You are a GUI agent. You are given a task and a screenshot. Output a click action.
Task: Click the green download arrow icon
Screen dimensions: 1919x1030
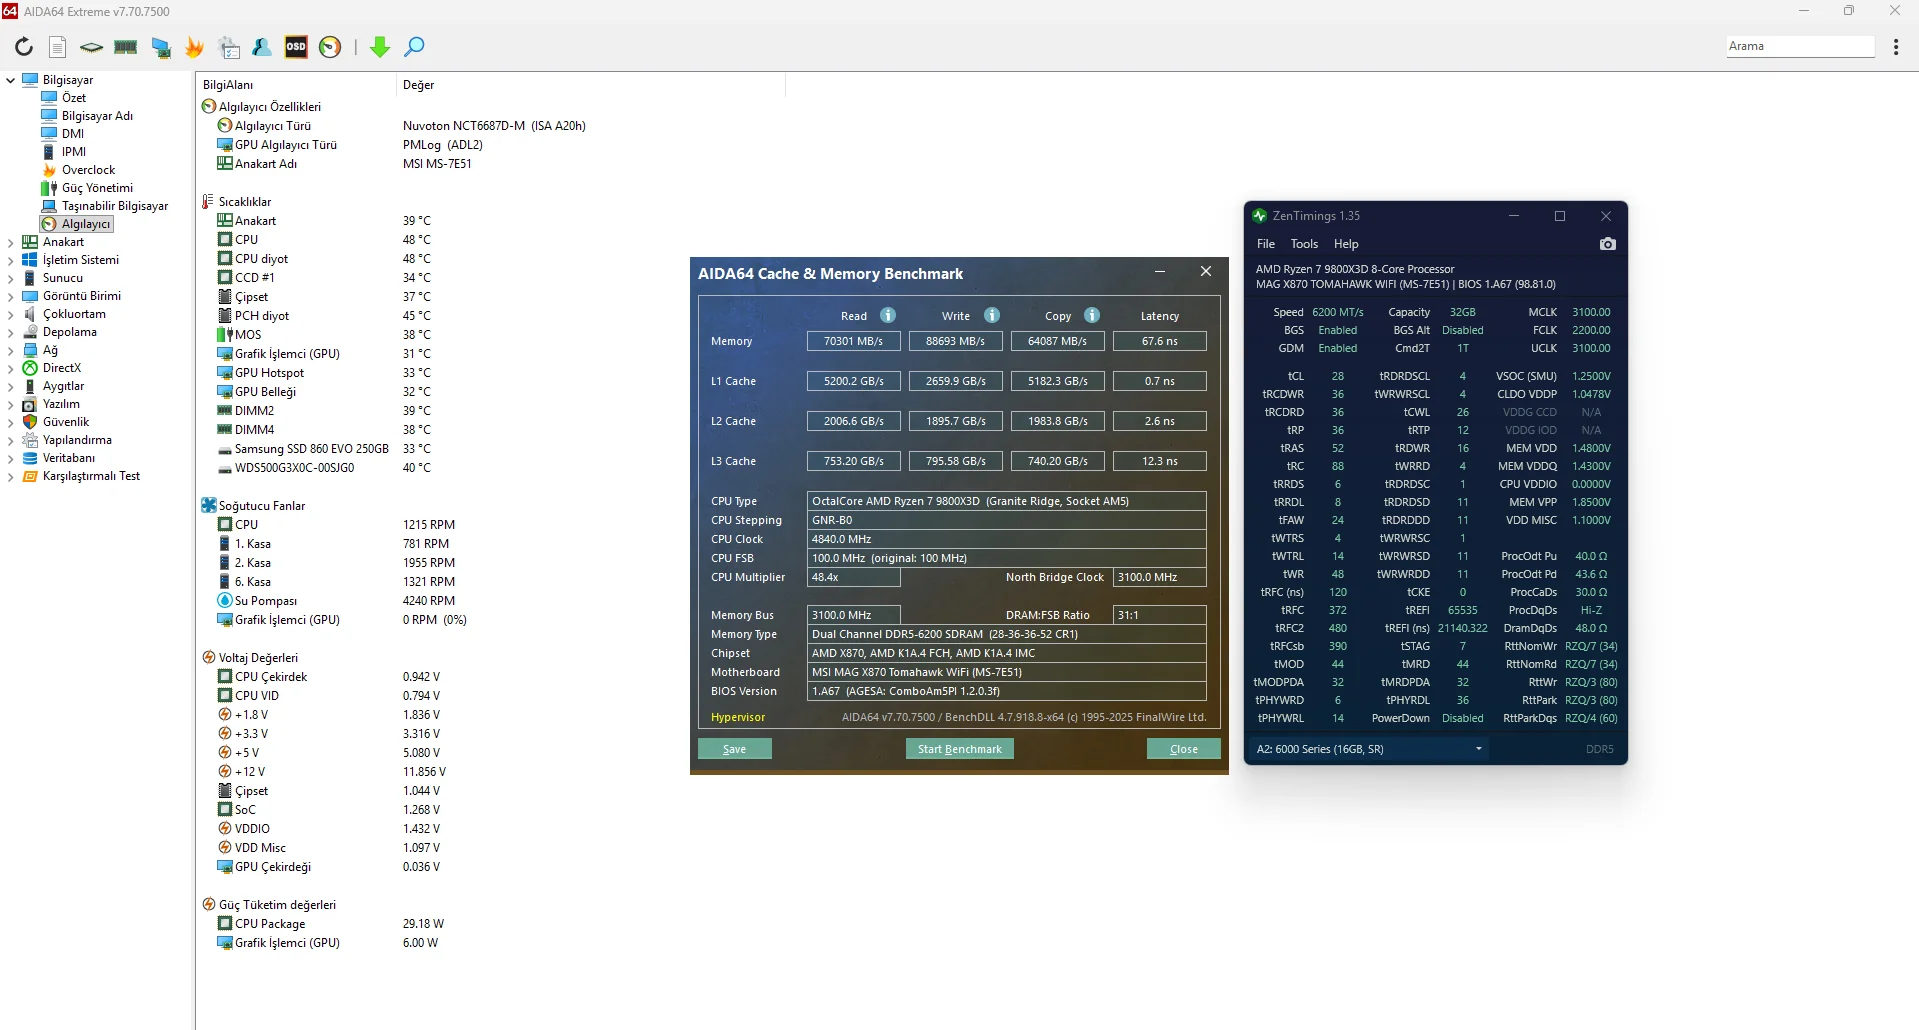(380, 47)
